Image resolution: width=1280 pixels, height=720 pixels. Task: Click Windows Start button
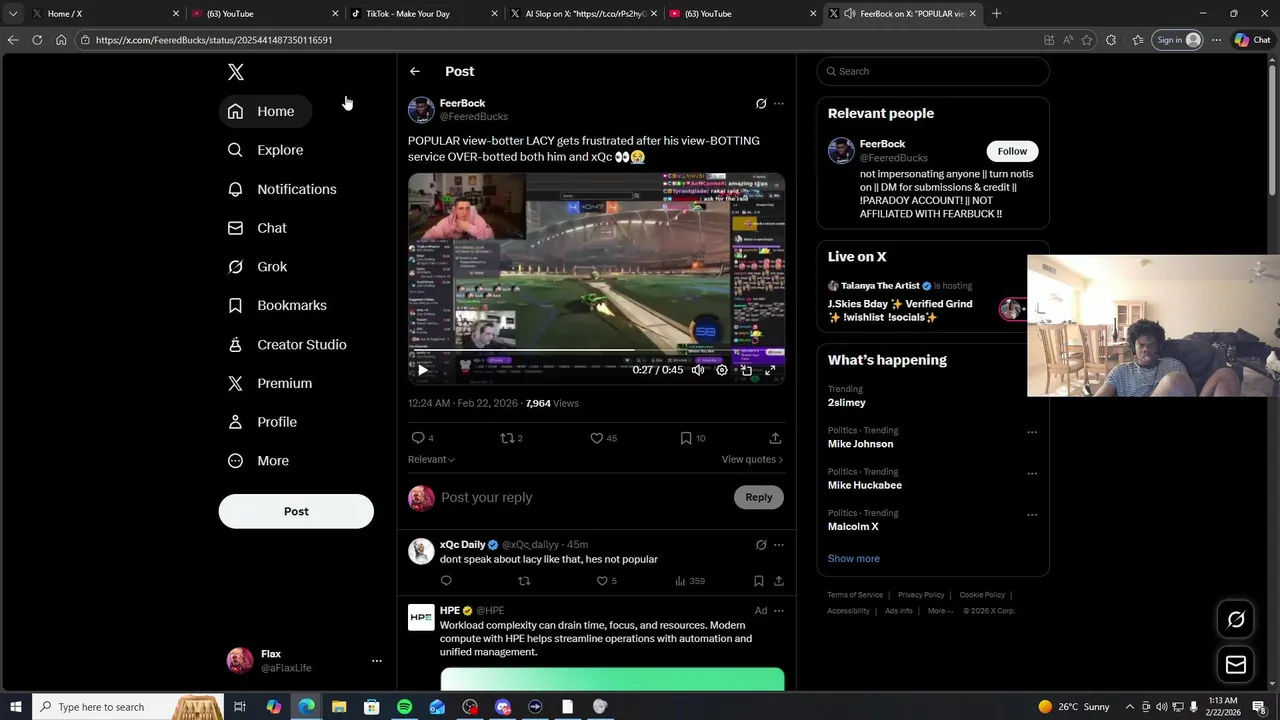[15, 707]
